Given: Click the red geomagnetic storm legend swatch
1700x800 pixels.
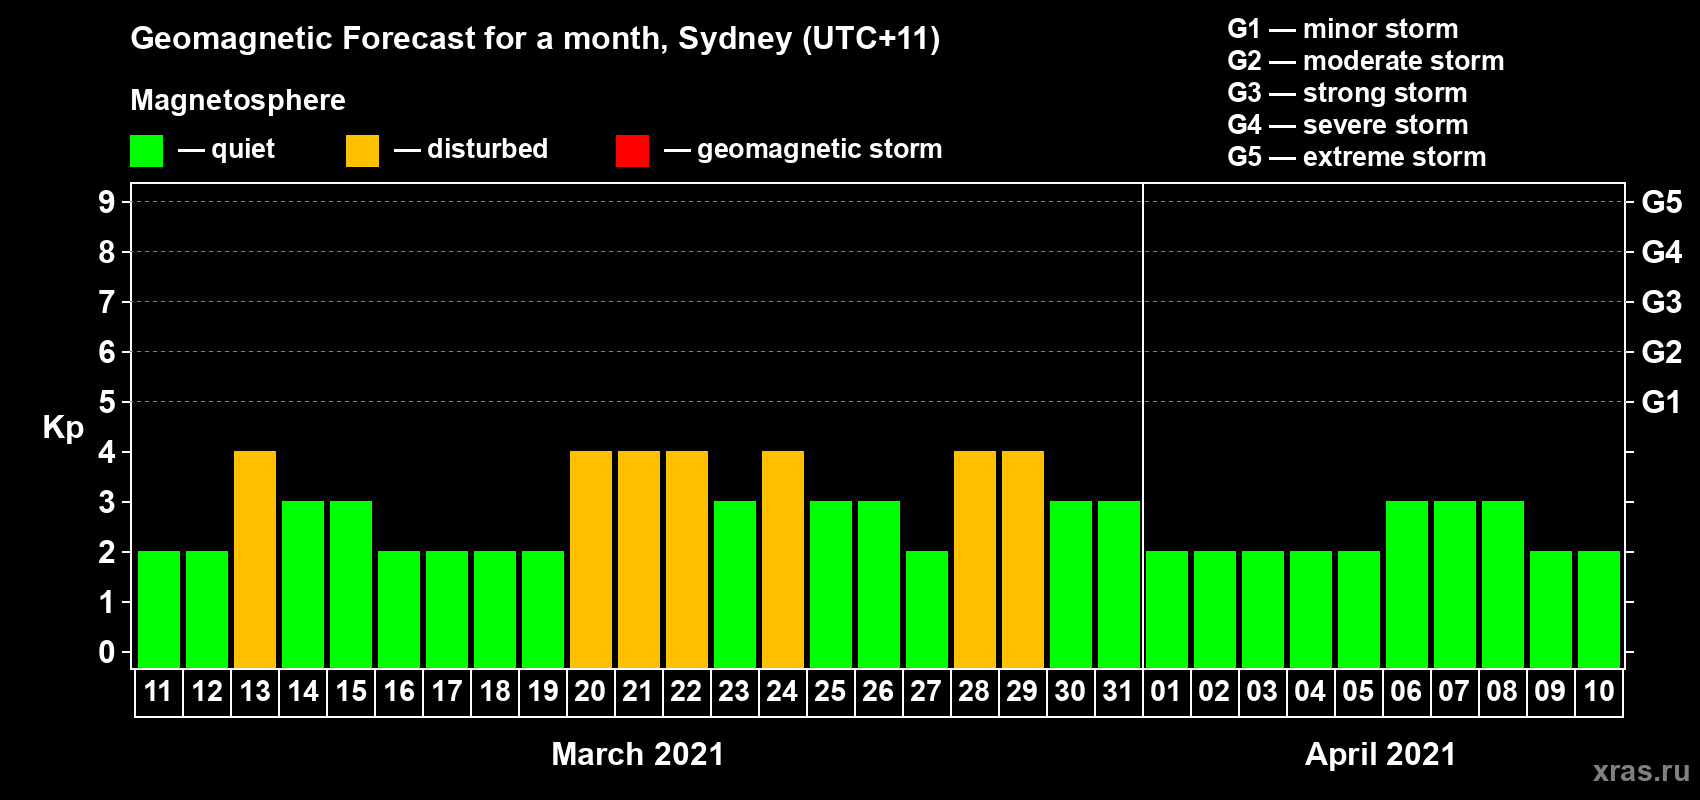Looking at the screenshot, I should [x=632, y=151].
